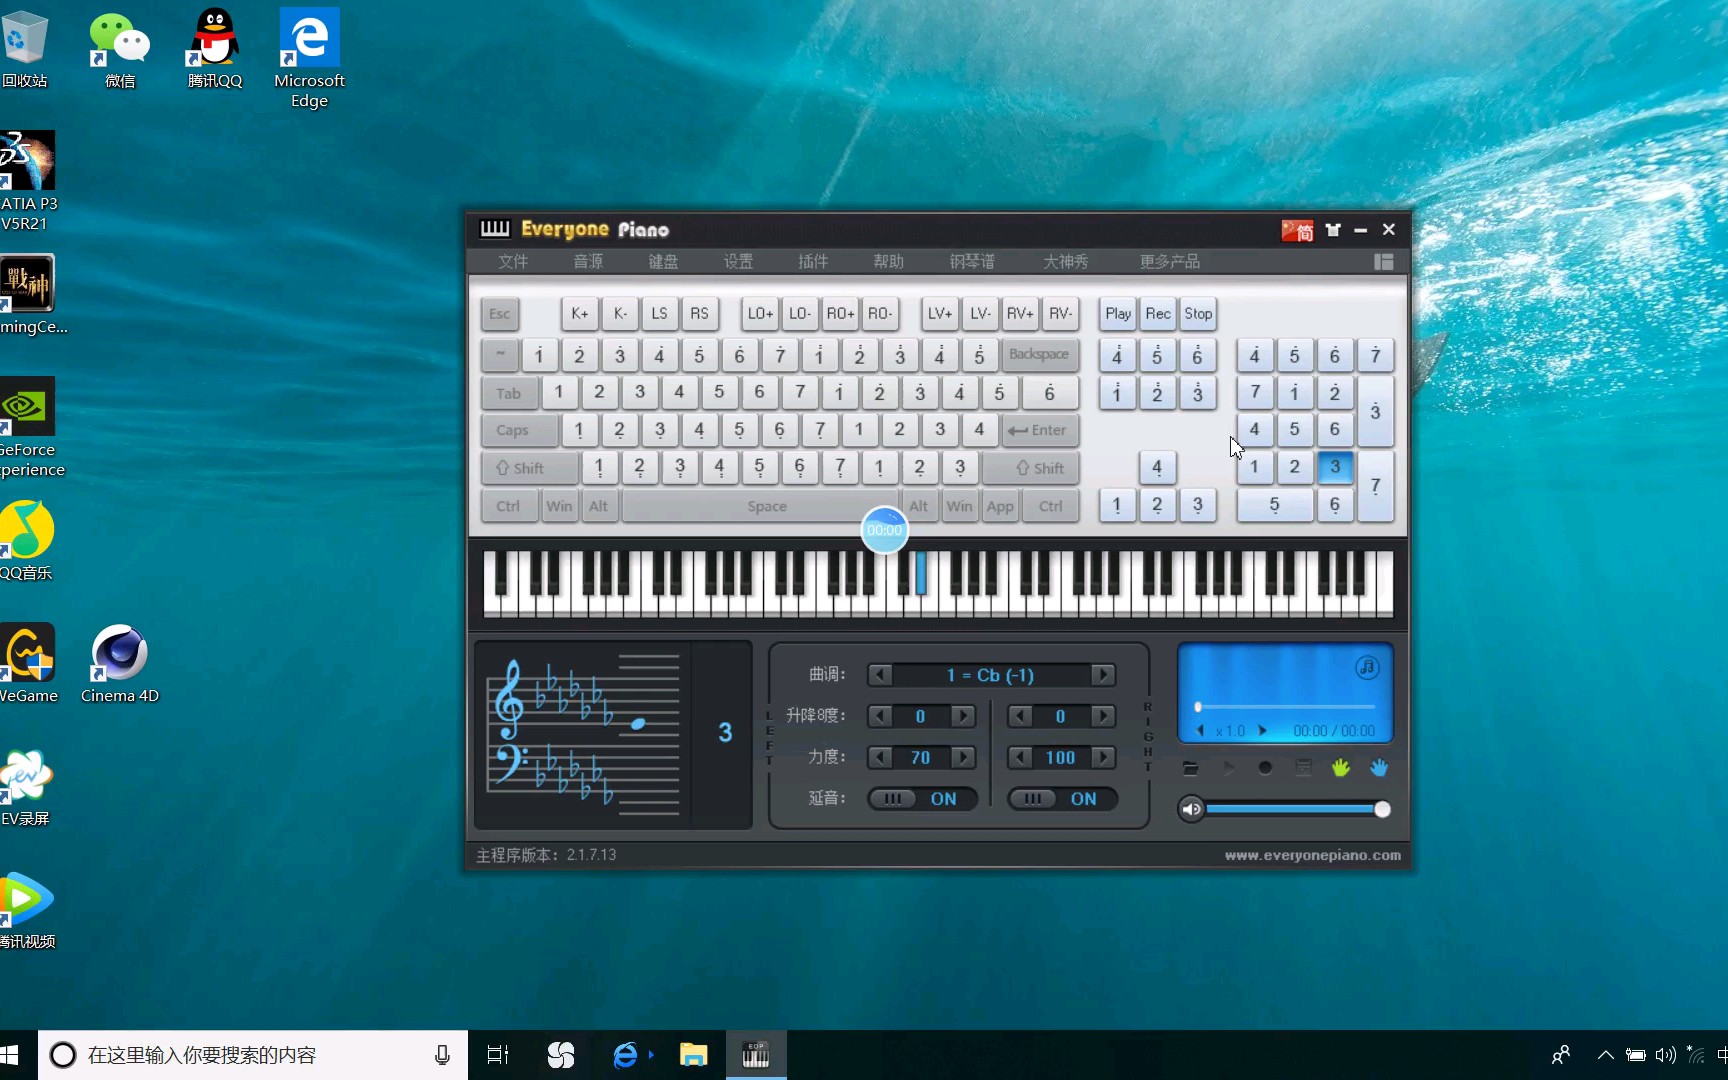
Task: Open the 1 = Cb (-1) key selector
Action: tap(991, 675)
